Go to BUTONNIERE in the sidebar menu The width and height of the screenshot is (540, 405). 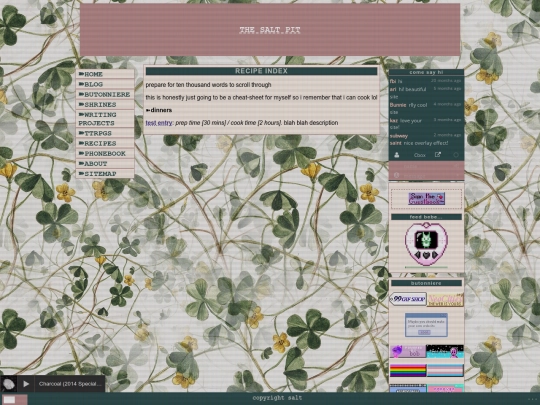click(105, 94)
